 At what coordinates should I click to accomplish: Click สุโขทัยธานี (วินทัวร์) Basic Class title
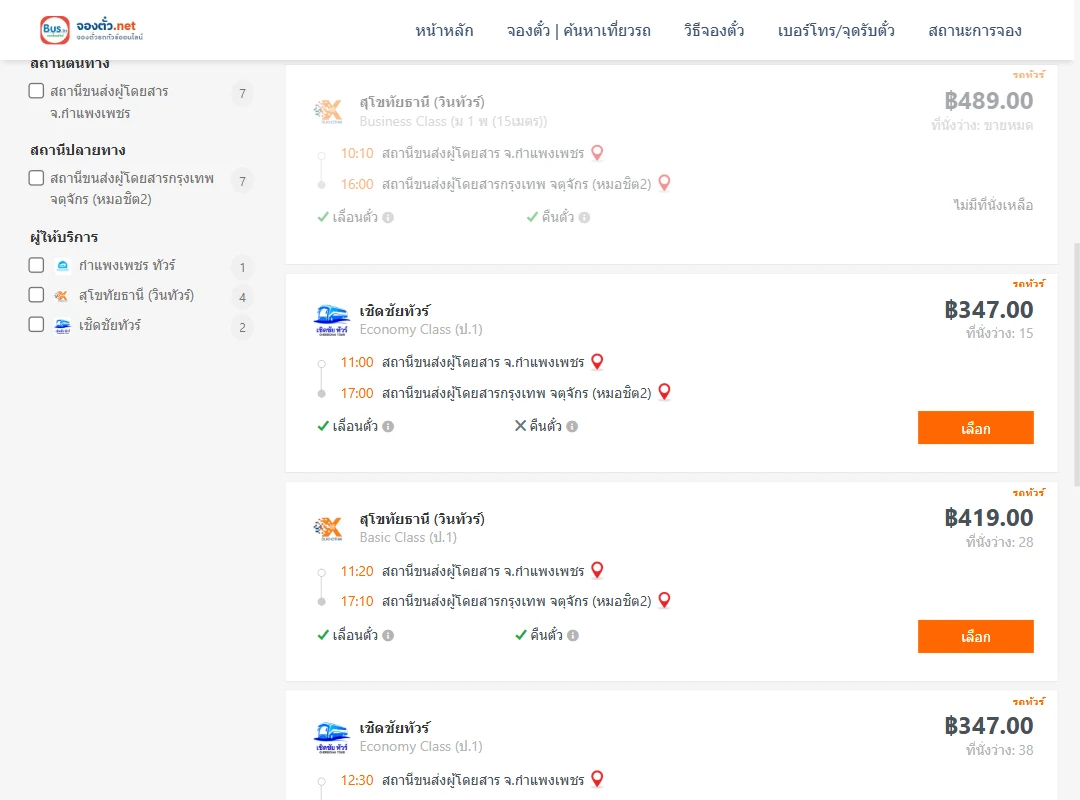422,519
